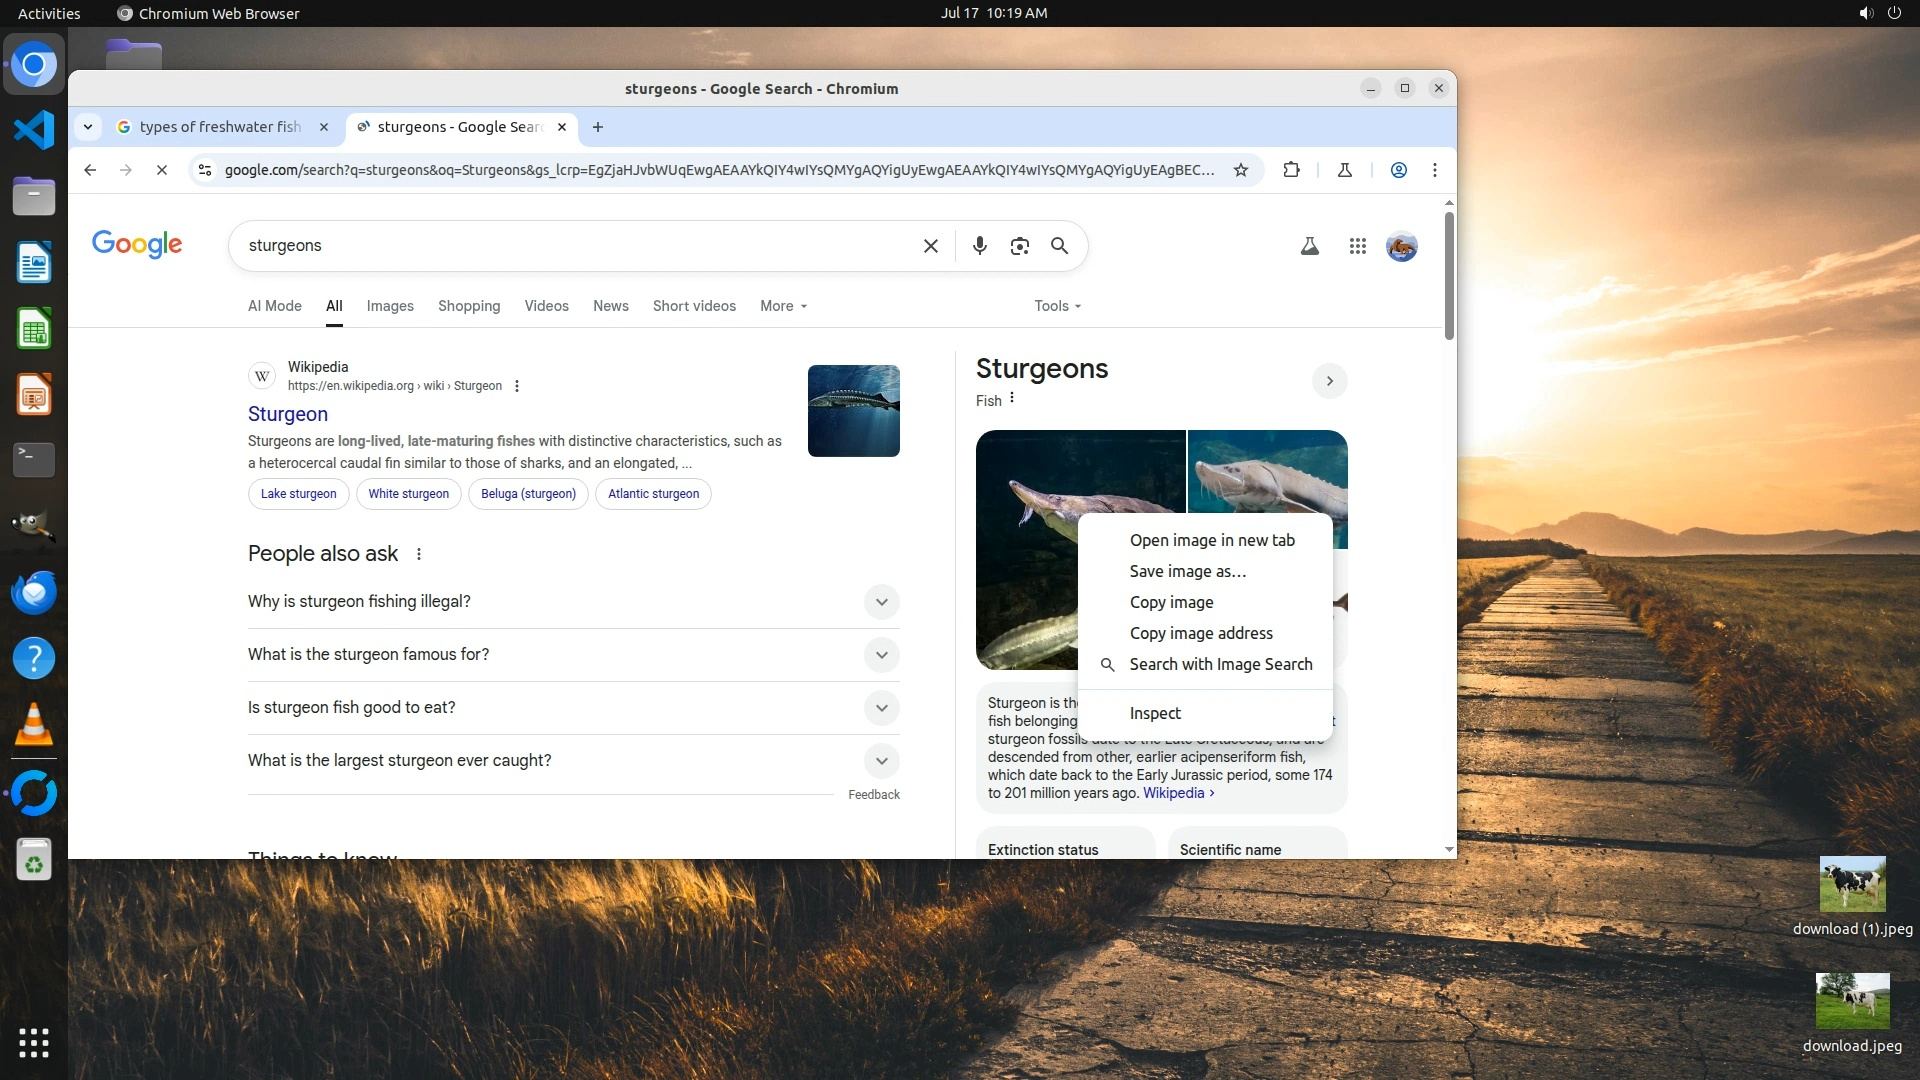The image size is (1920, 1080).
Task: Switch to 'types of freshwater fish' tab
Action: 219,127
